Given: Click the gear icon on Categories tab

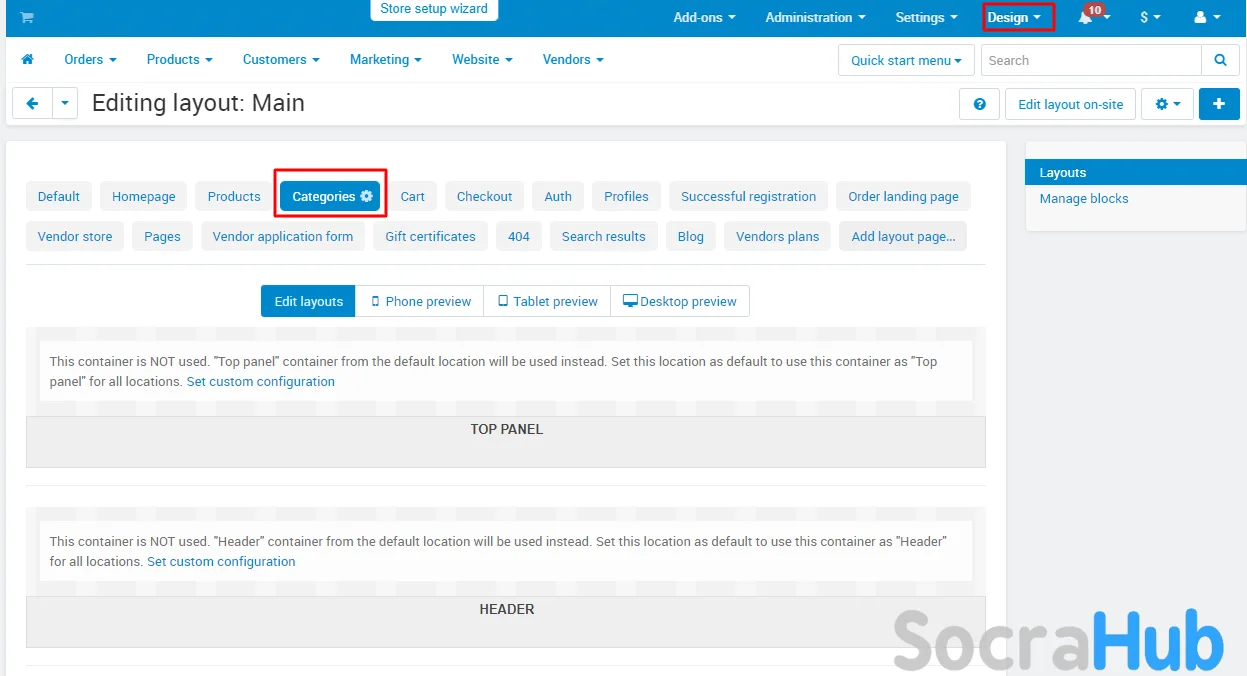Looking at the screenshot, I should pos(367,196).
